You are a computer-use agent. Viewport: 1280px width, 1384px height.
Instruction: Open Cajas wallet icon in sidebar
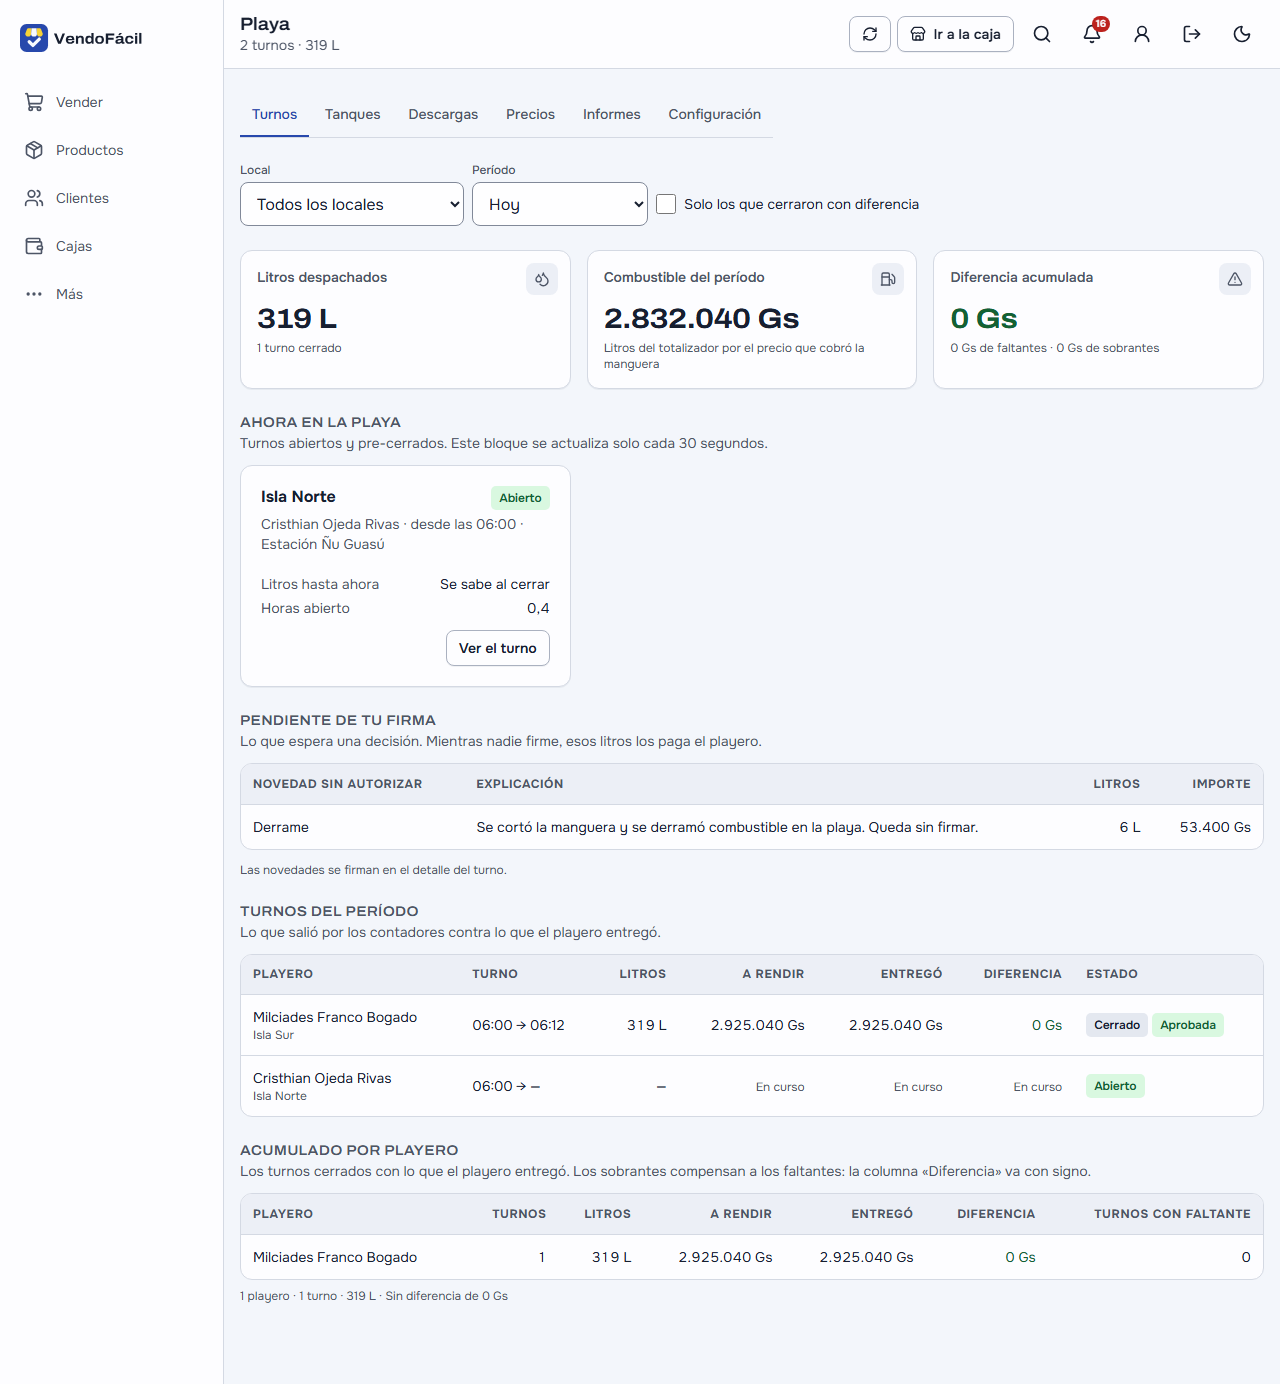point(34,246)
